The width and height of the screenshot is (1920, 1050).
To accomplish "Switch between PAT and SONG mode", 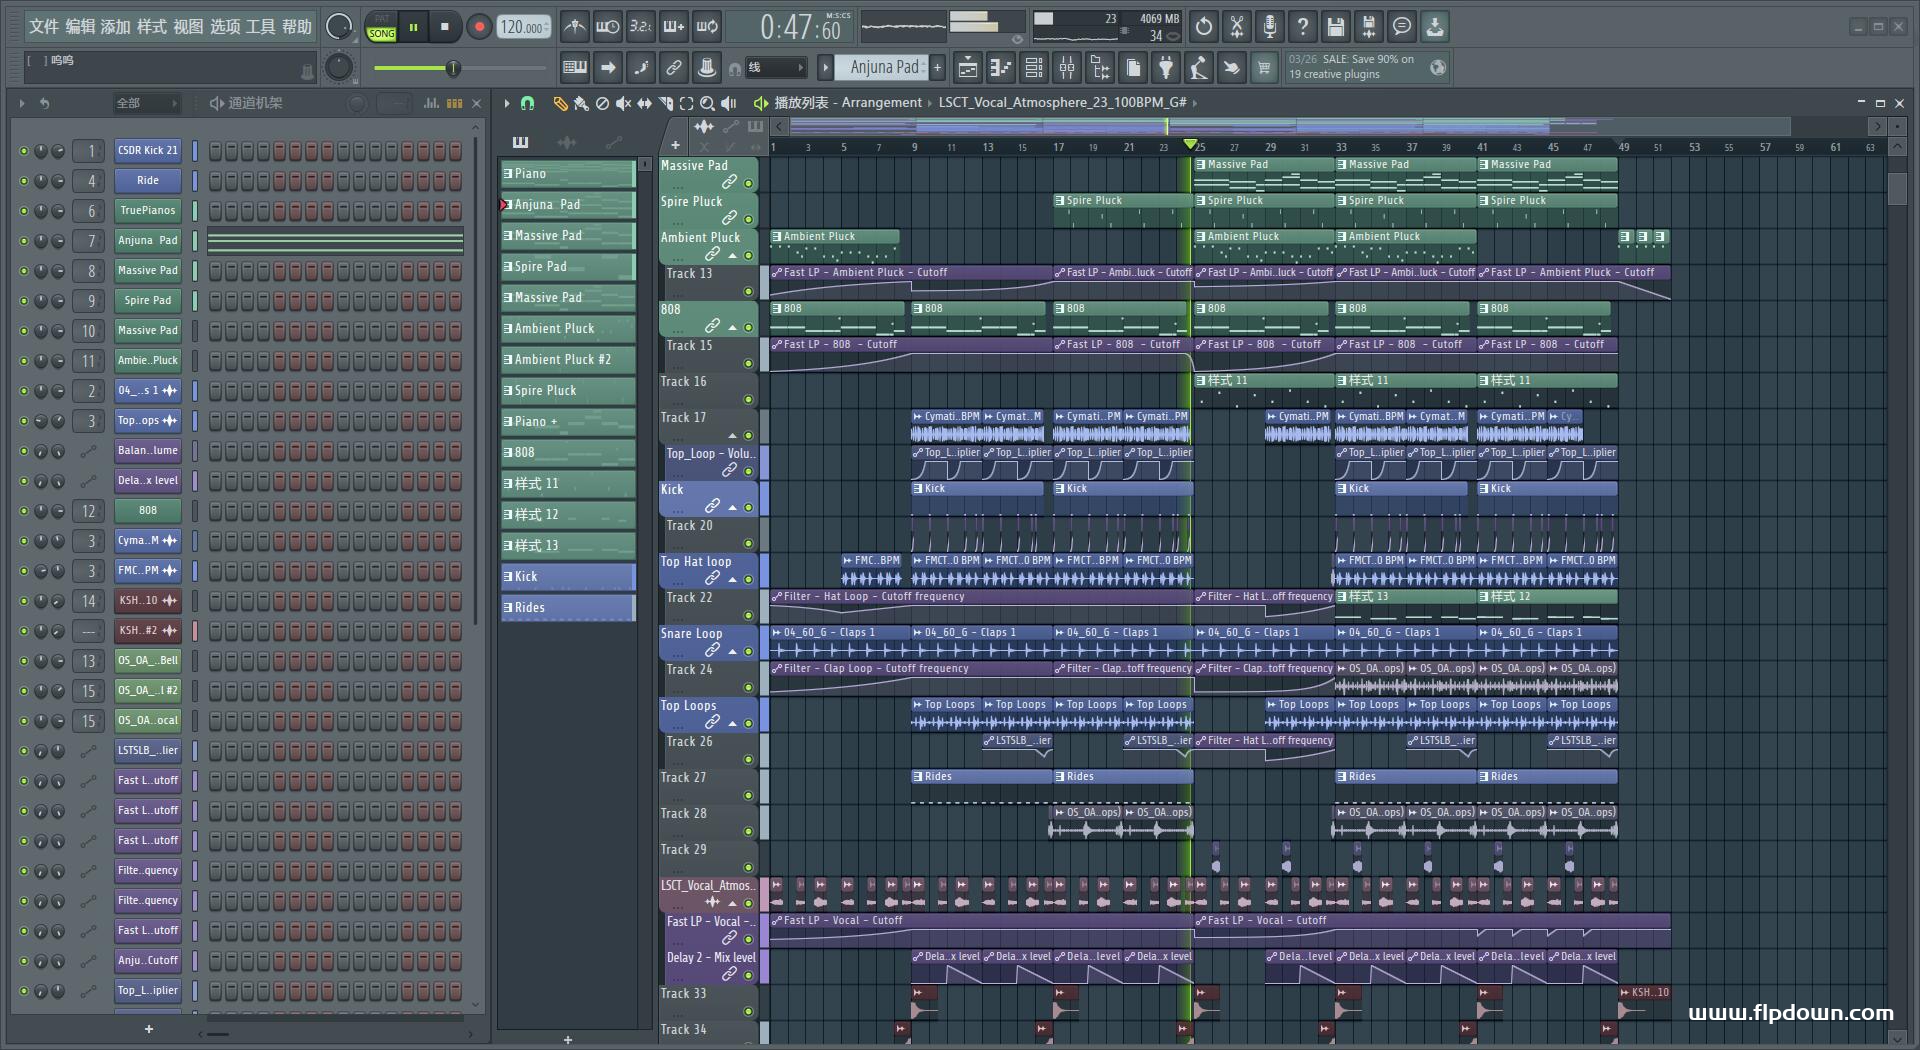I will 382,27.
